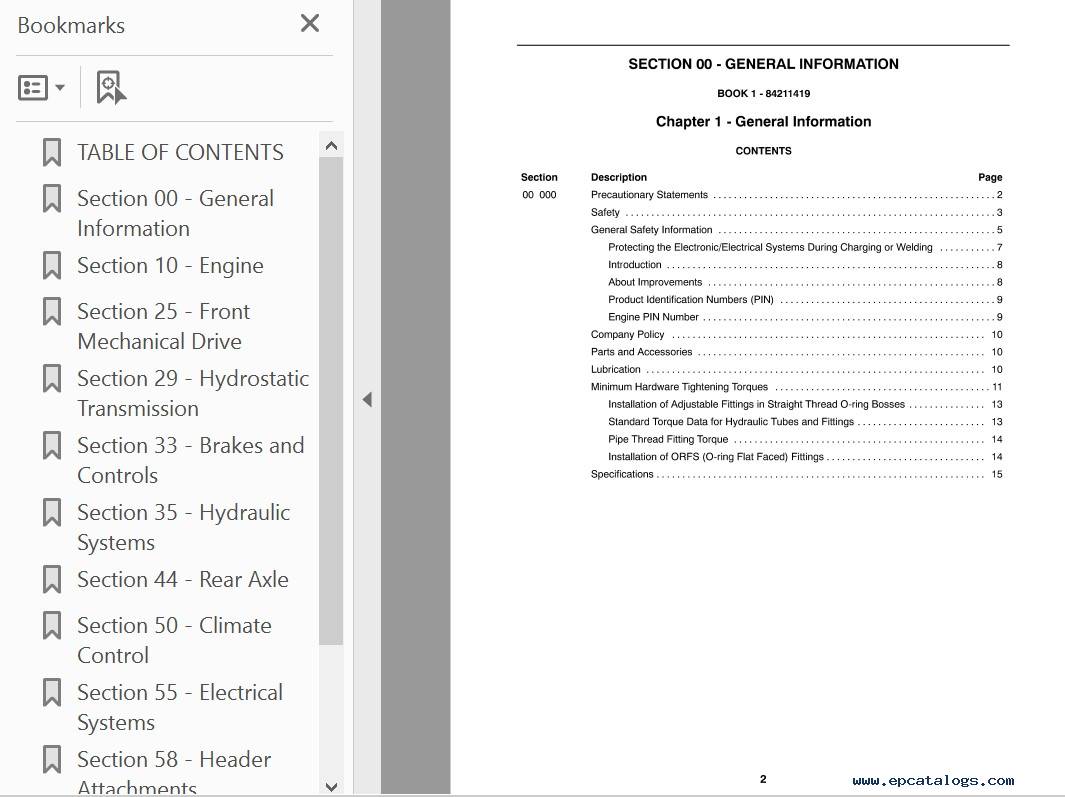Viewport: 1065px width, 797px height.
Task: Open Section 55 - Electrical Systems bookmark
Action: click(180, 707)
